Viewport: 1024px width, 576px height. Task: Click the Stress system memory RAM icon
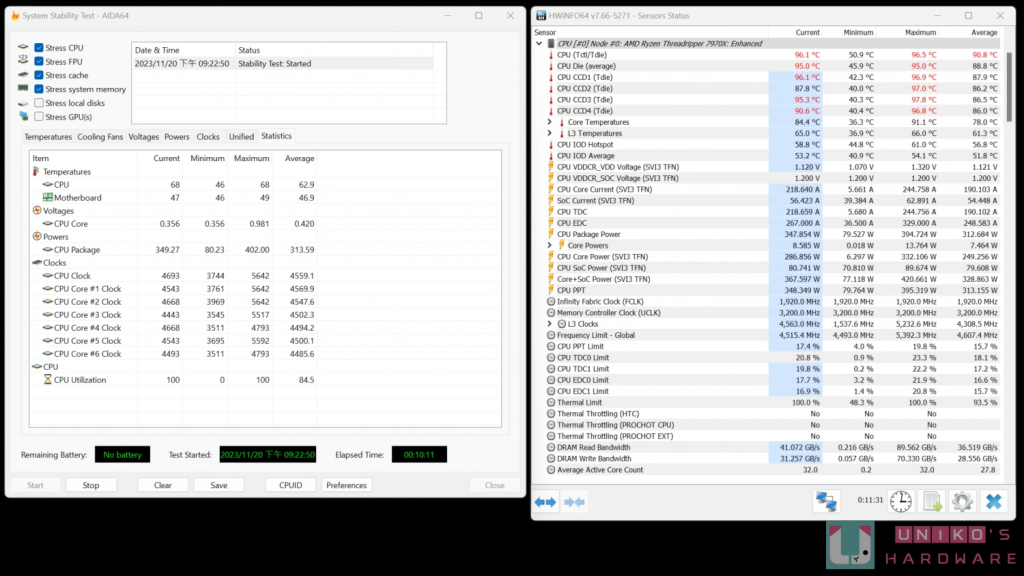(24, 89)
